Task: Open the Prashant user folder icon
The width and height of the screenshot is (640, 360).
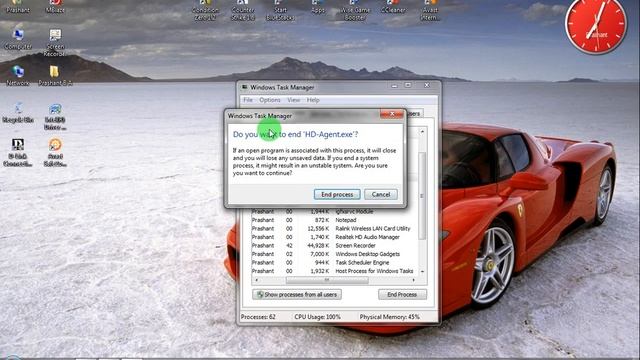Action: [x=18, y=6]
